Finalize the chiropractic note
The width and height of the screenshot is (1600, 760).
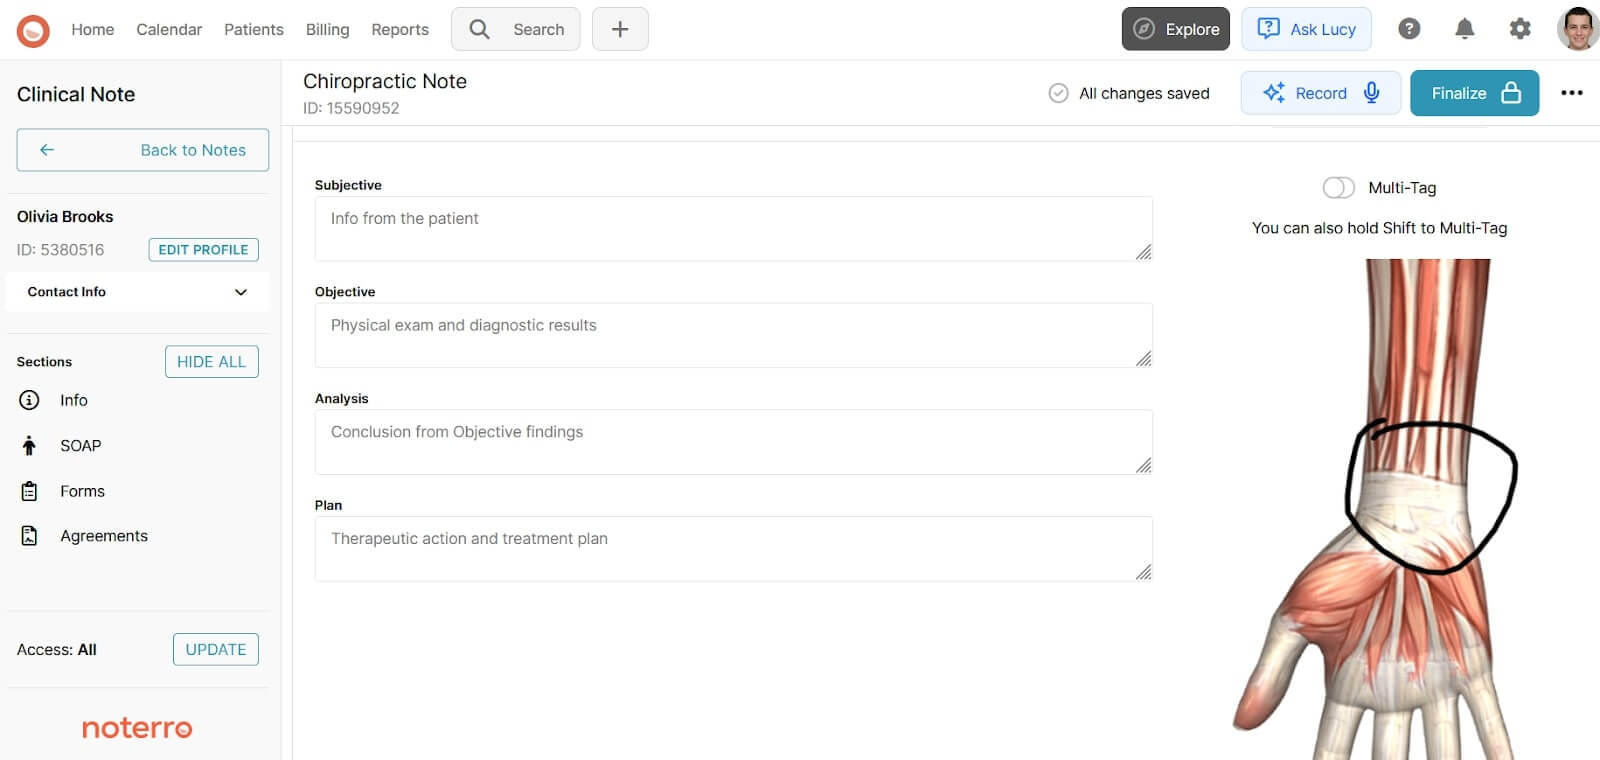[x=1475, y=93]
